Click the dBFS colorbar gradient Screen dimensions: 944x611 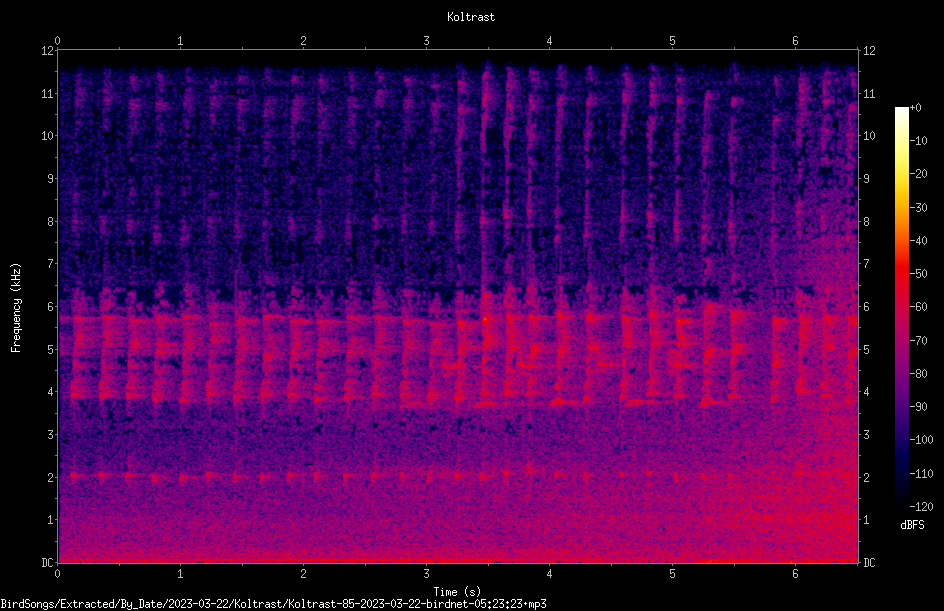pyautogui.click(x=901, y=306)
